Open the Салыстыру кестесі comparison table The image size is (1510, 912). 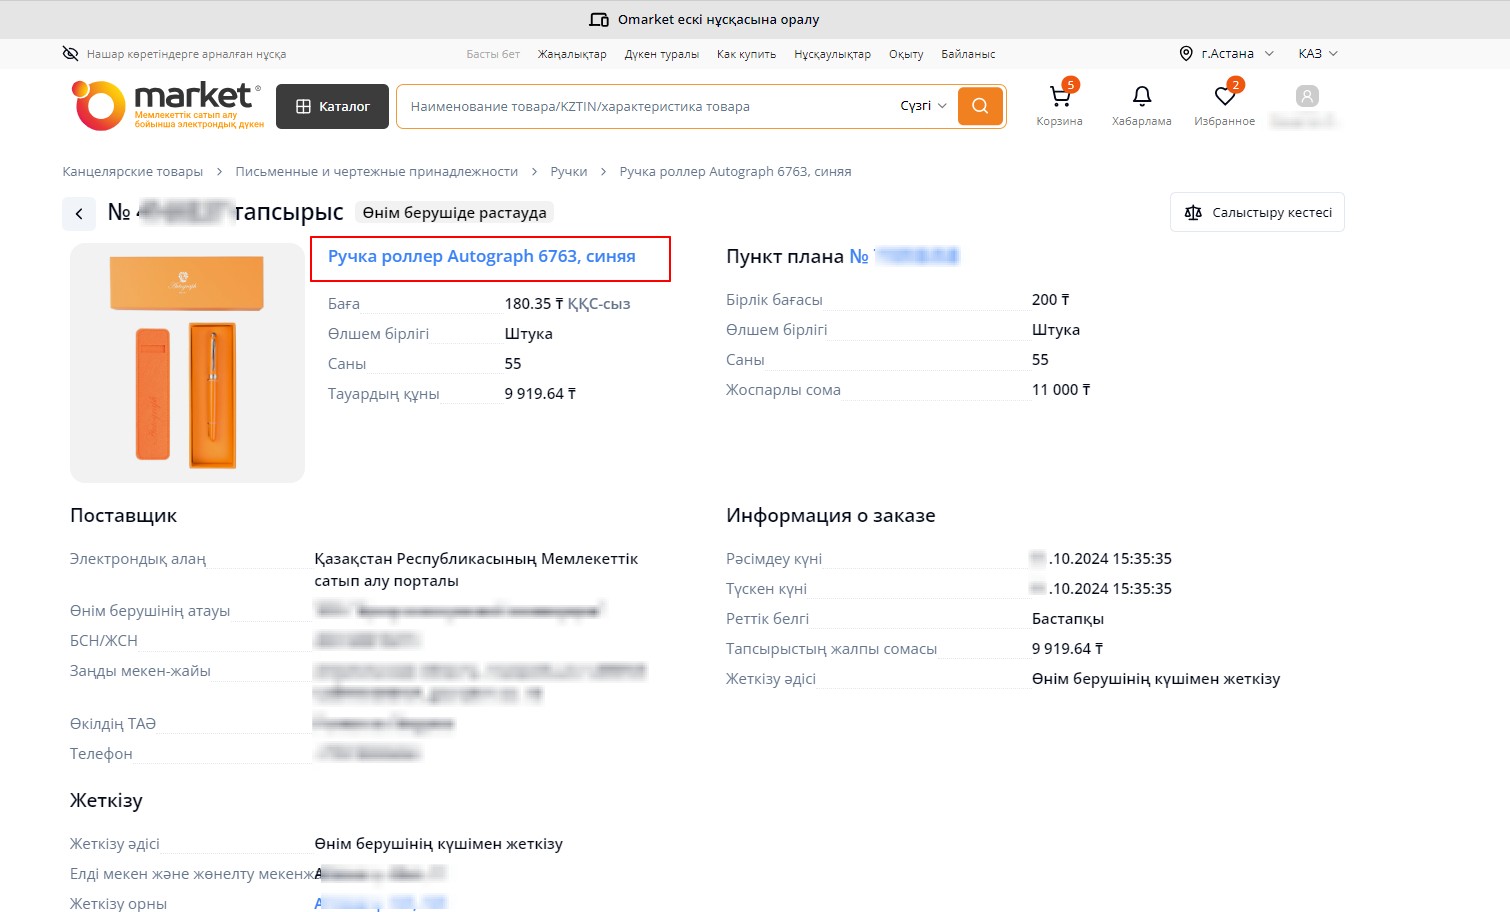pos(1257,212)
